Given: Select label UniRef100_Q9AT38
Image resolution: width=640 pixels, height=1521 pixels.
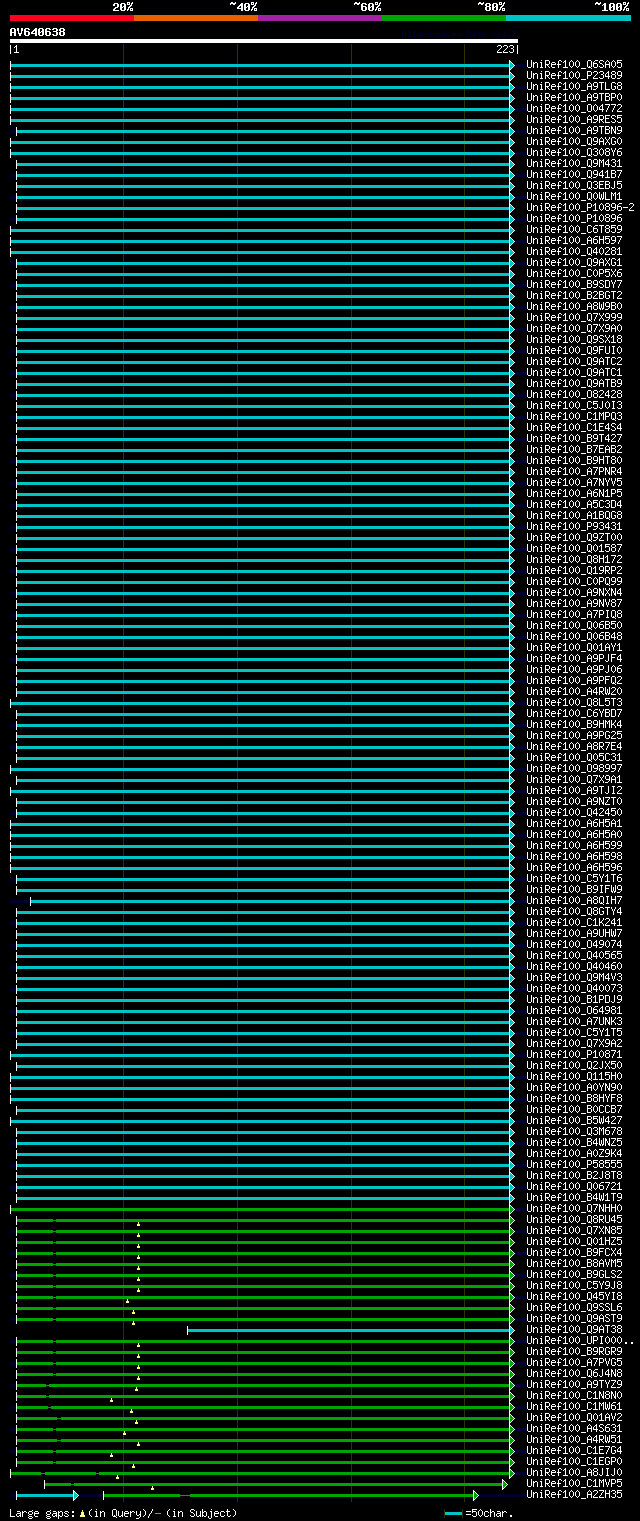Looking at the screenshot, I should coord(574,1329).
